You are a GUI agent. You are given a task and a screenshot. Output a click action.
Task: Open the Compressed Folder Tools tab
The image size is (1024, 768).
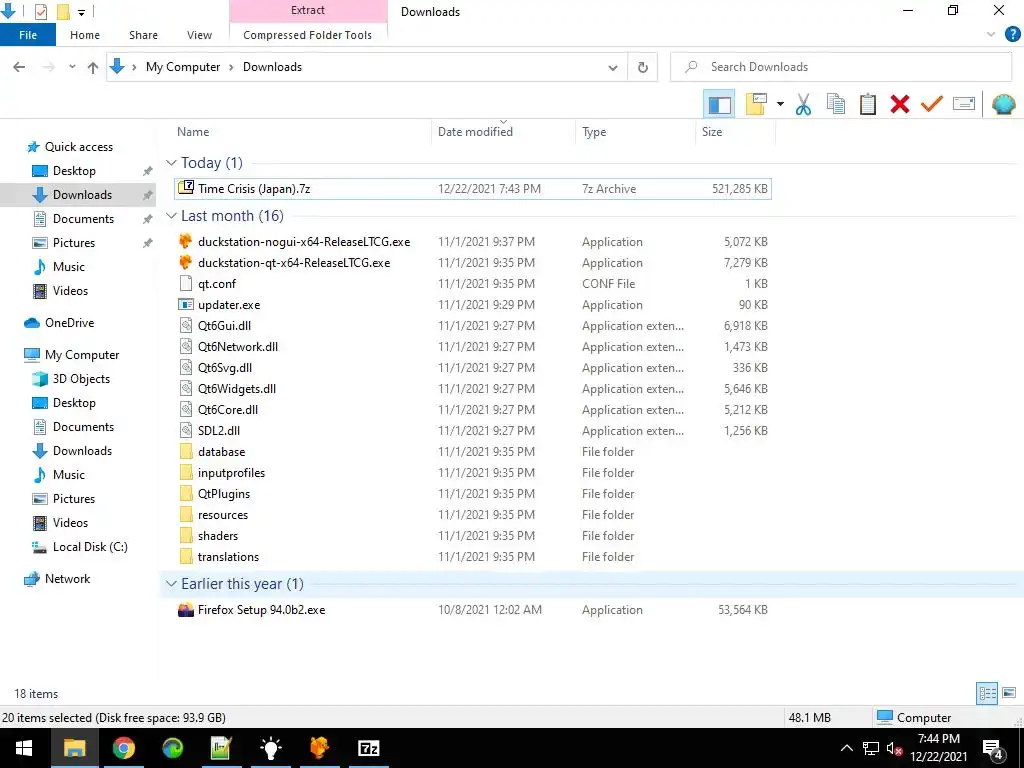click(308, 35)
